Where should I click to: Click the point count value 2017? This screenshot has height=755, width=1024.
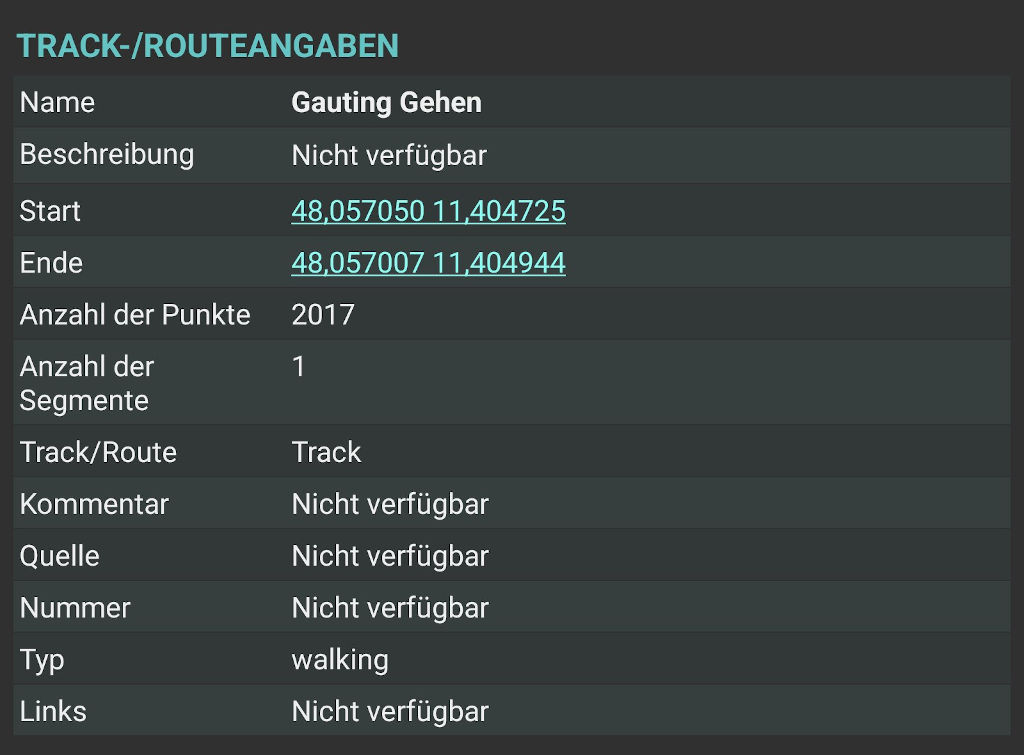point(323,315)
